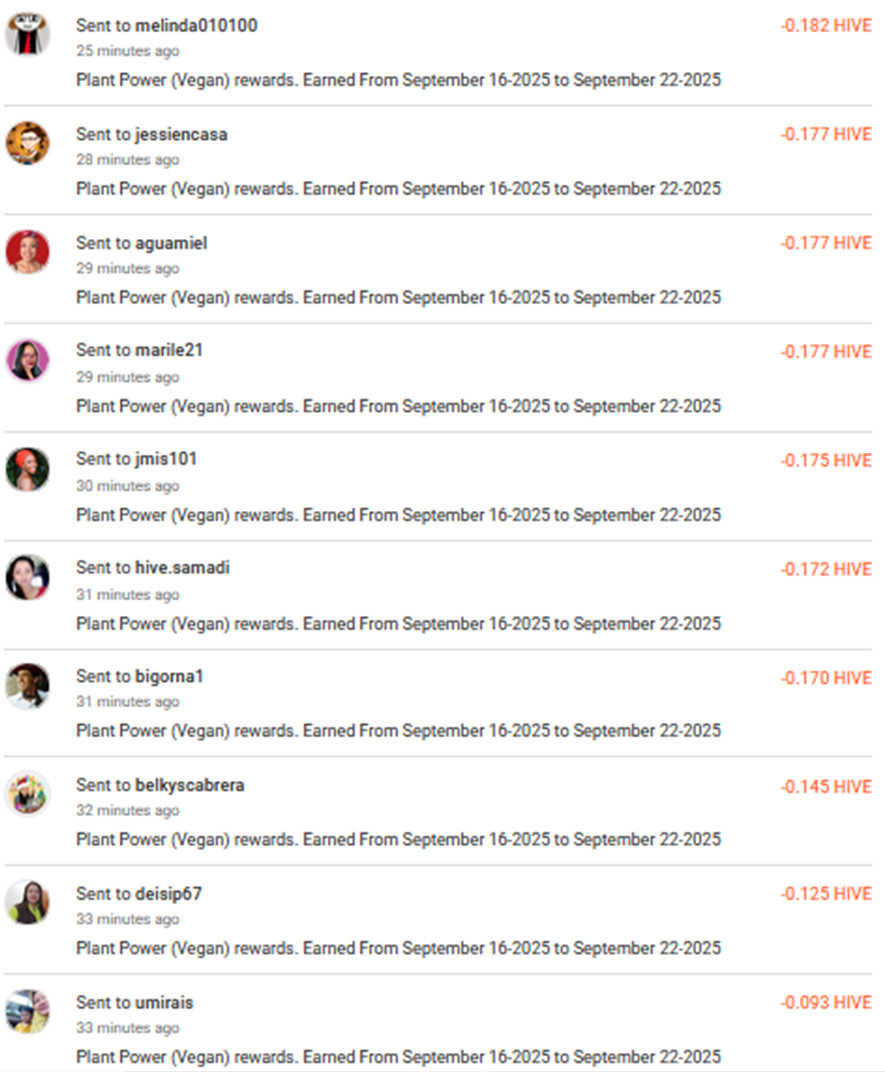Click melinda010100's profile avatar
This screenshot has width=885, height=1072.
27,35
